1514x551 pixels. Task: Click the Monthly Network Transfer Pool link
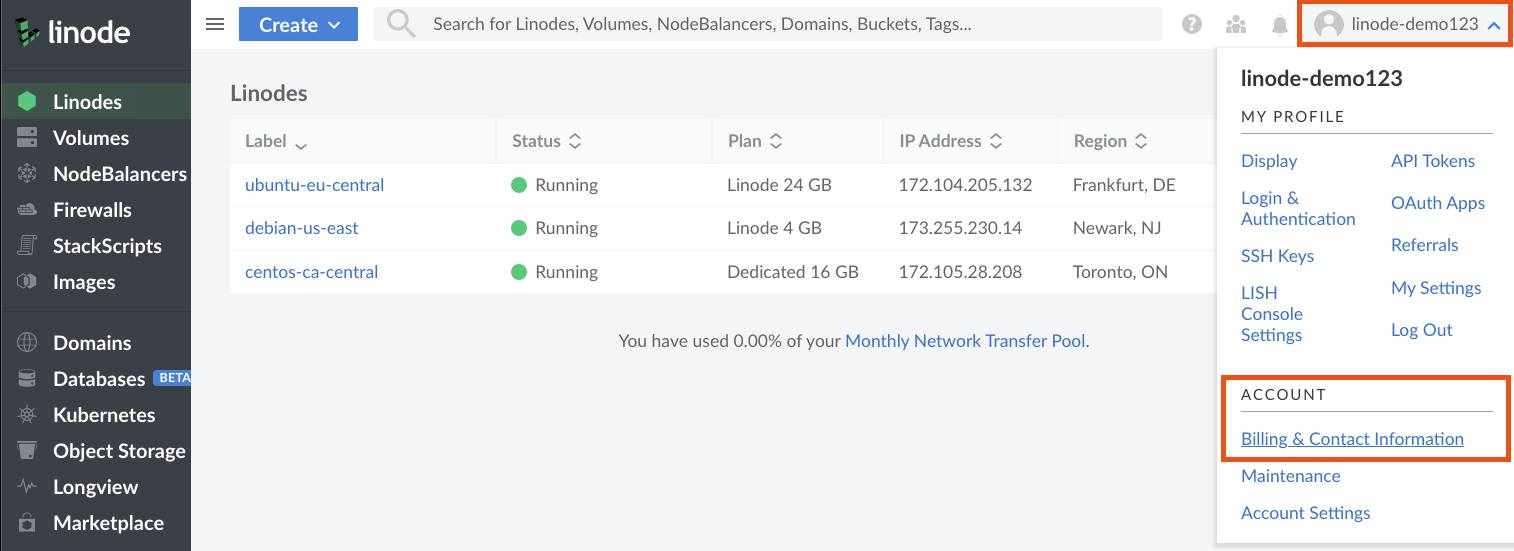(x=965, y=341)
